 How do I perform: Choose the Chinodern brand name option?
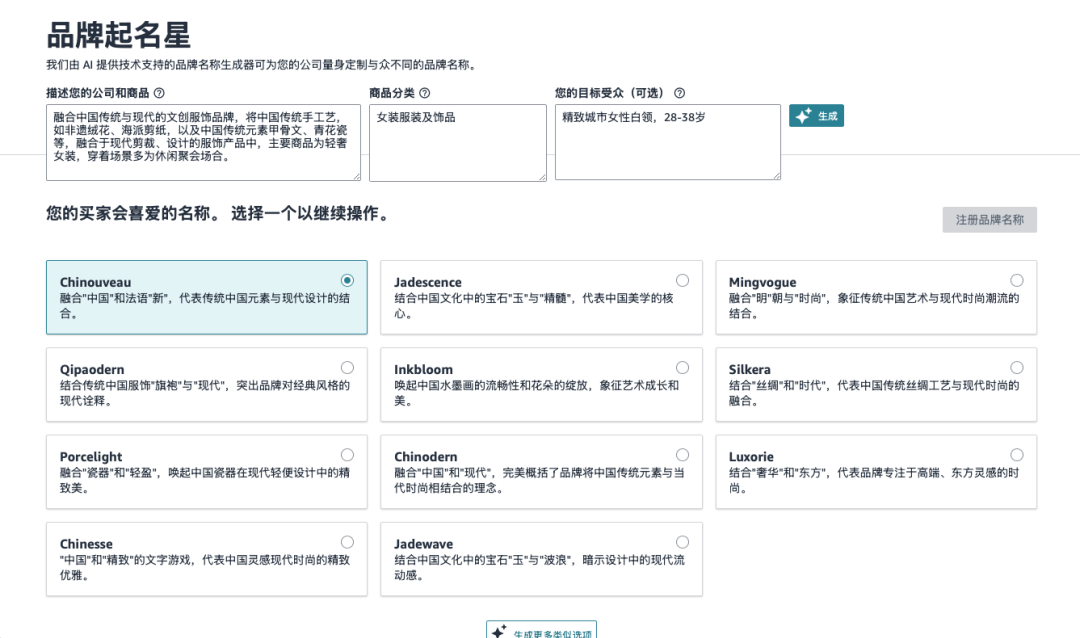(x=683, y=454)
